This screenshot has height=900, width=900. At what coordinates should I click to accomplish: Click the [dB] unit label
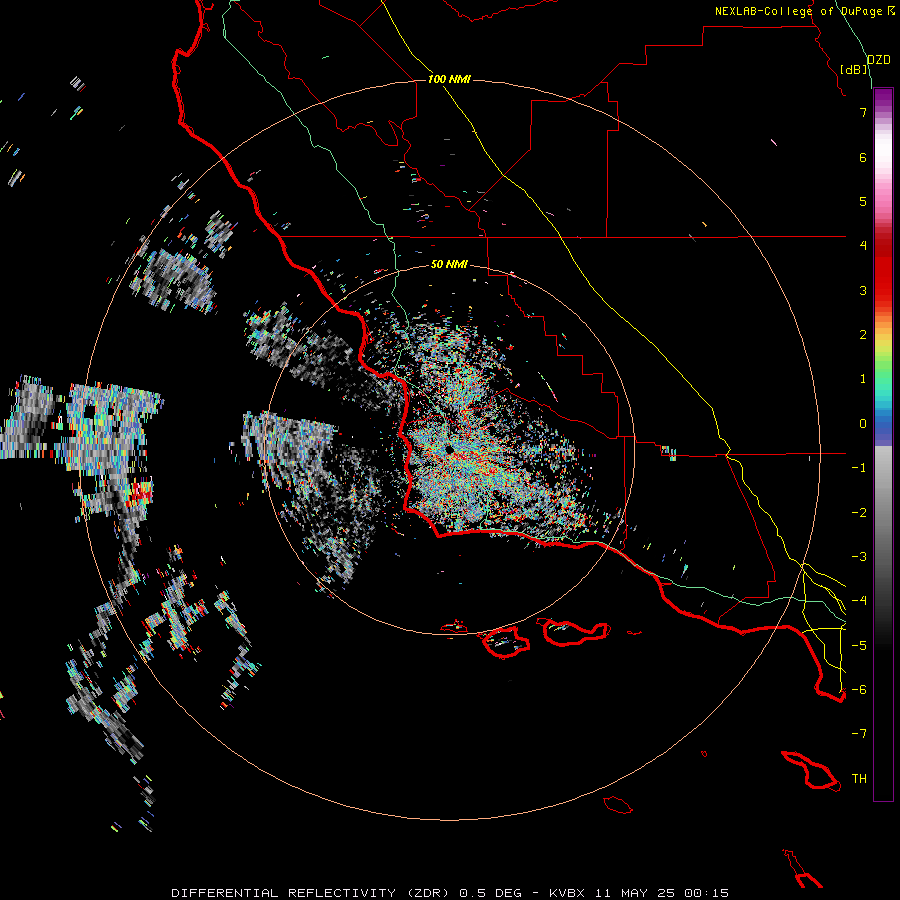point(854,69)
